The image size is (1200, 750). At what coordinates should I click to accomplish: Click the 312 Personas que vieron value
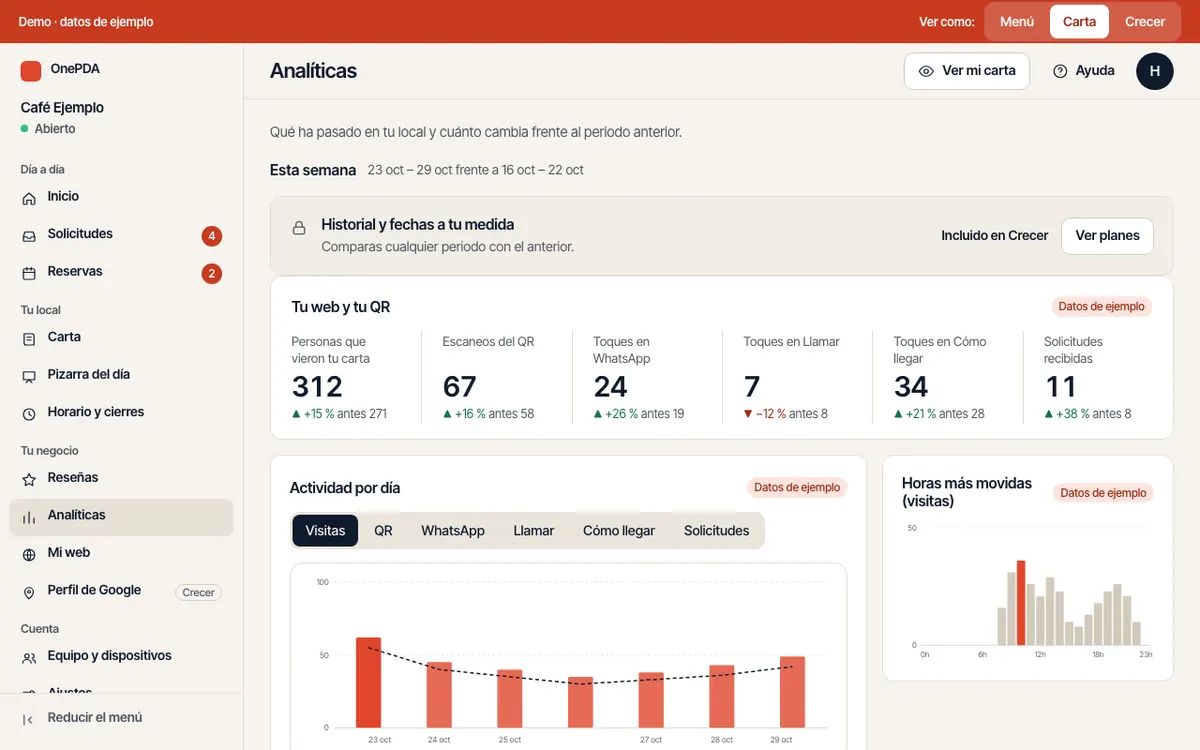(317, 387)
